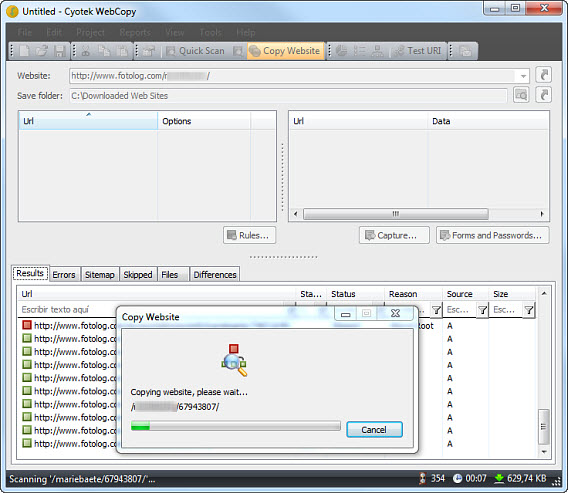Click the copy progress bar
The image size is (568, 493).
pyautogui.click(x=235, y=426)
